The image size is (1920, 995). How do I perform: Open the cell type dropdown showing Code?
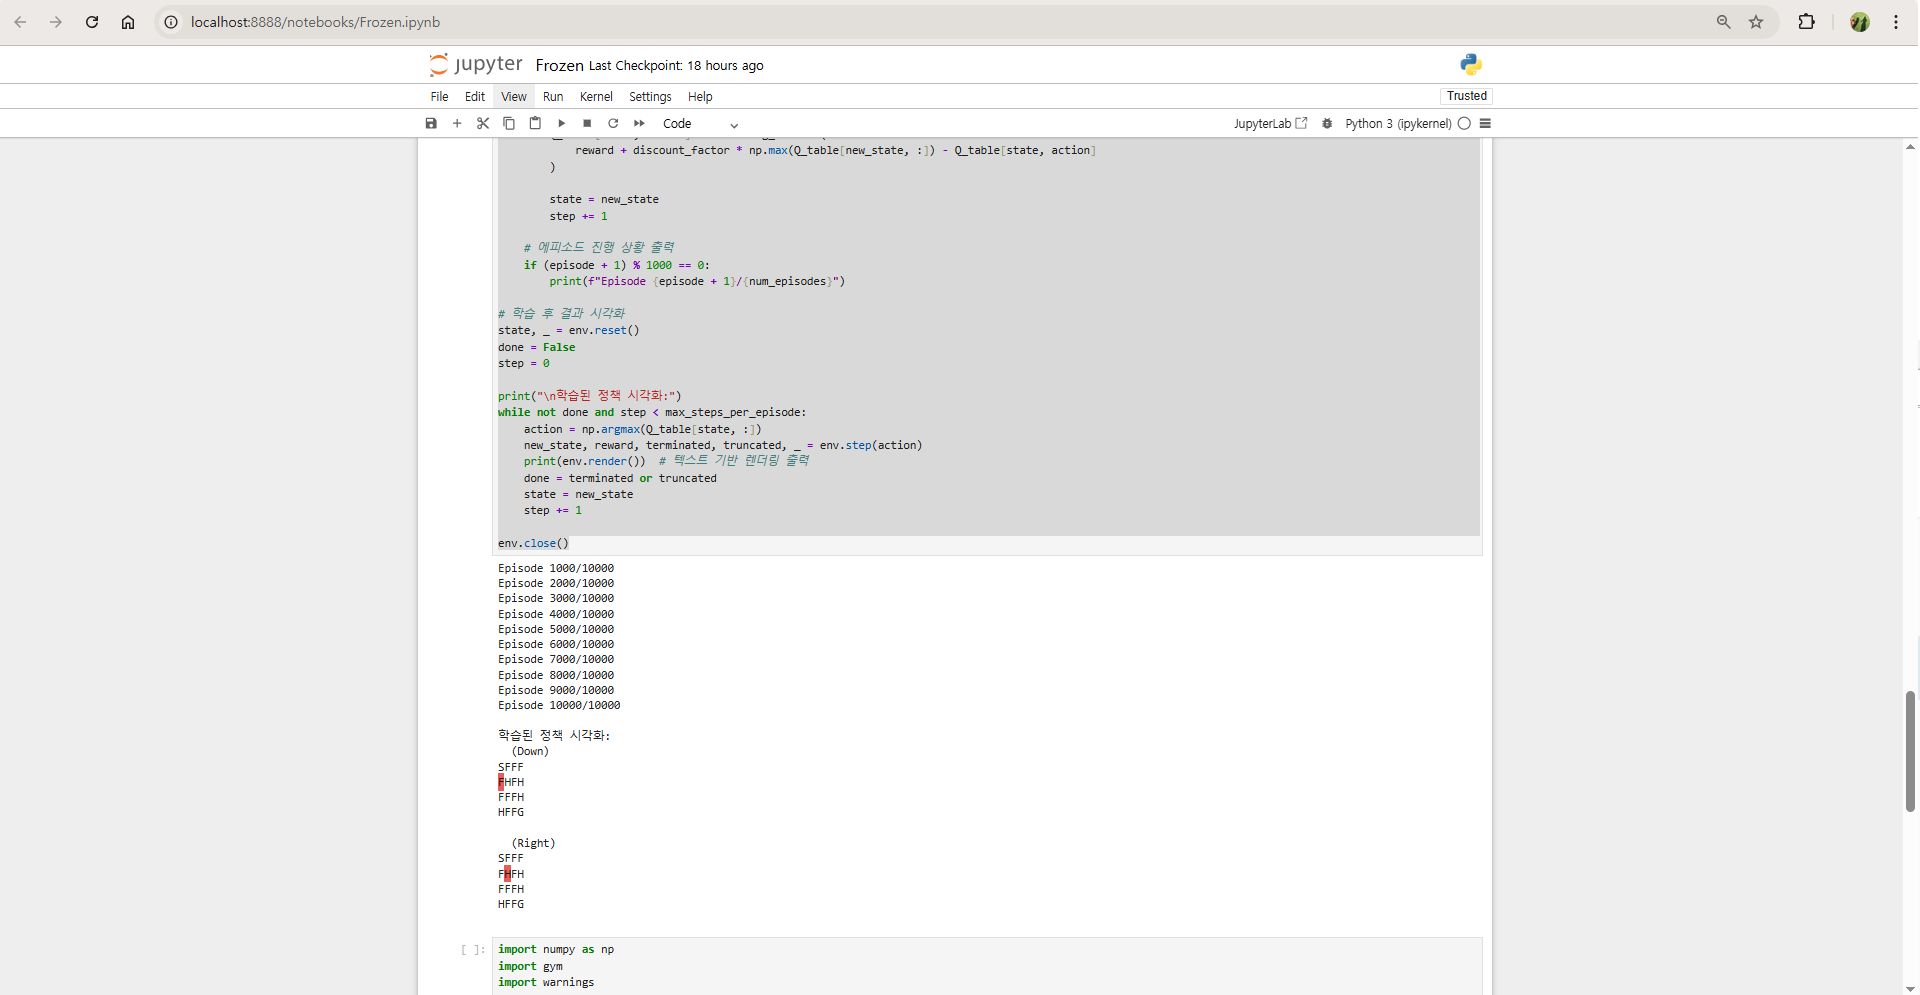click(x=700, y=124)
